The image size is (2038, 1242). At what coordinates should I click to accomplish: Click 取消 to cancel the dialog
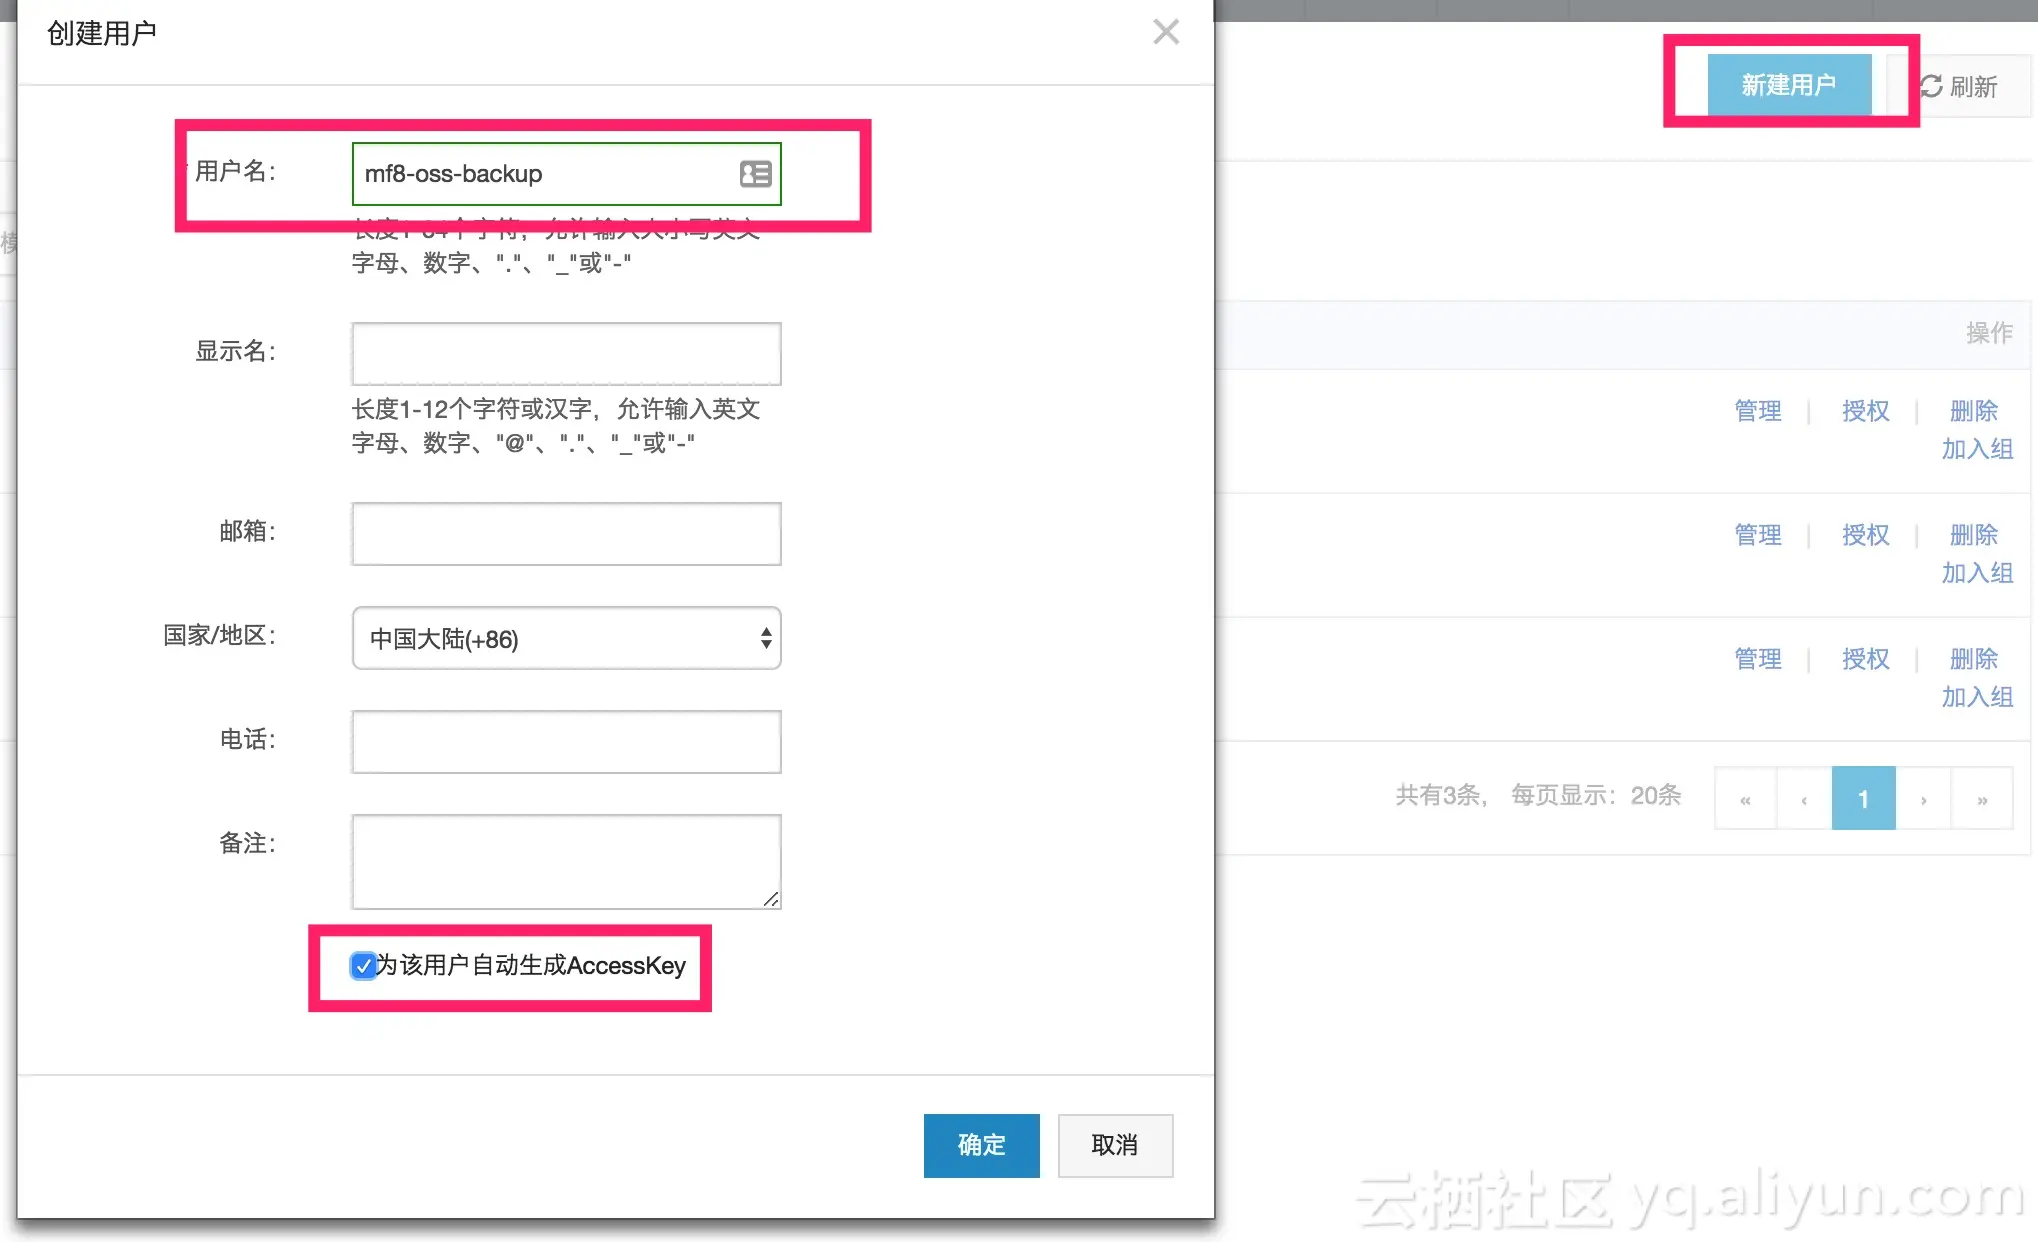click(x=1115, y=1145)
